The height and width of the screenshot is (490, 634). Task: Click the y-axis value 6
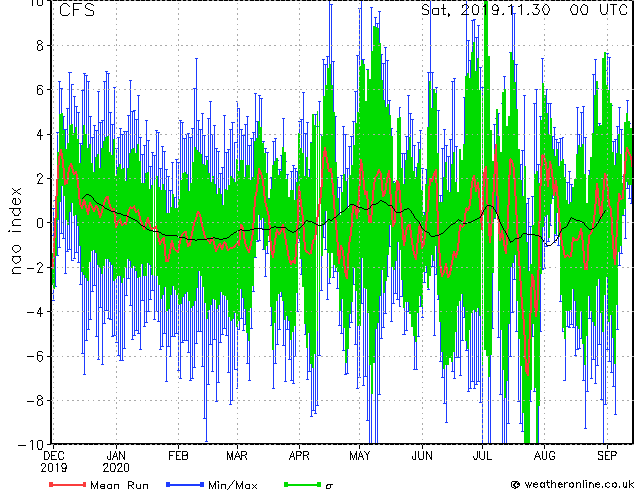click(40, 90)
